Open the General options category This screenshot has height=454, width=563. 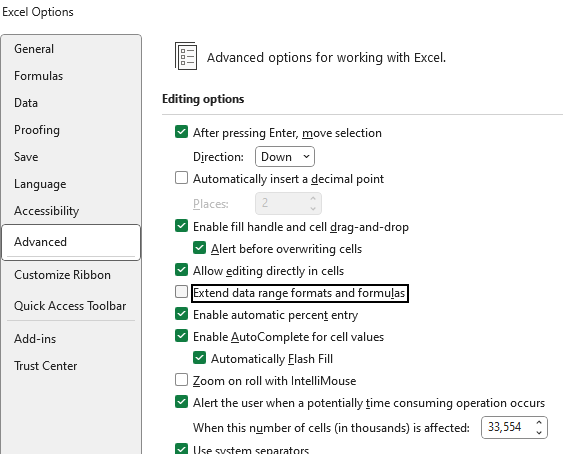pyautogui.click(x=34, y=49)
